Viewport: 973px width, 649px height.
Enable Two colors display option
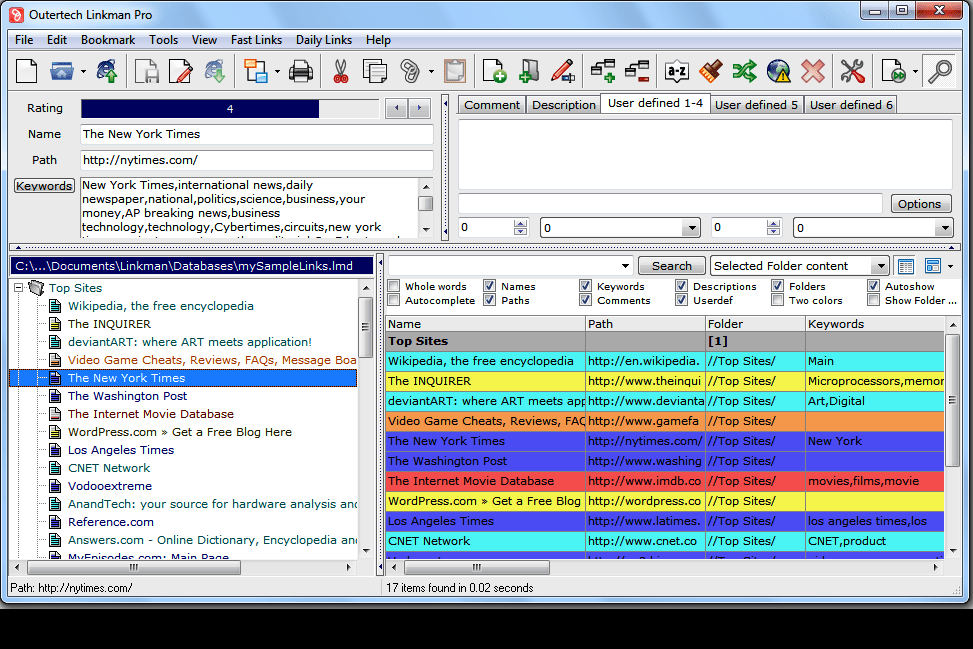click(776, 300)
